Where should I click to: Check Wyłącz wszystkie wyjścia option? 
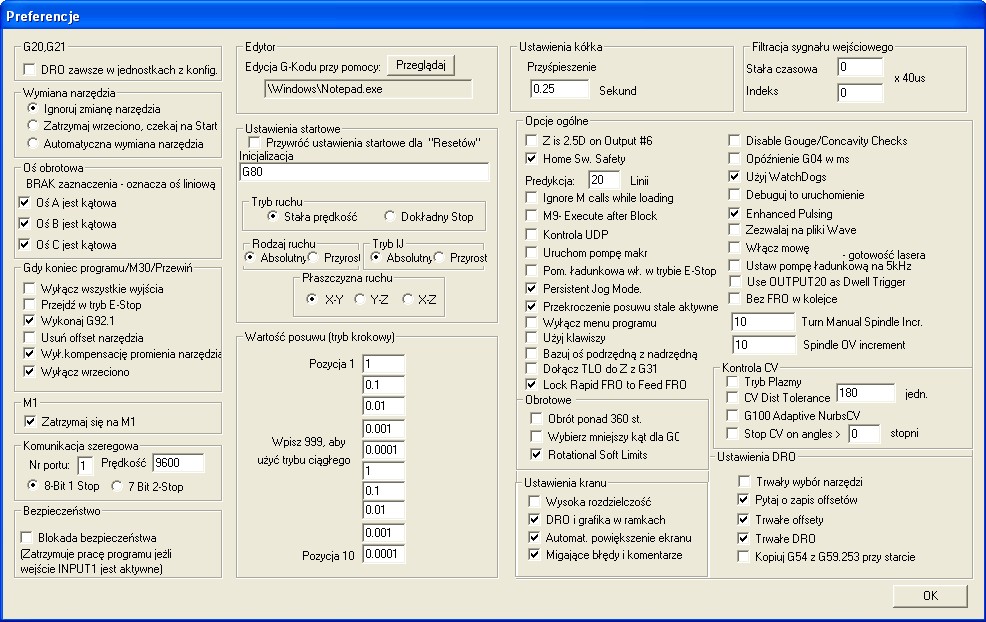[29, 289]
